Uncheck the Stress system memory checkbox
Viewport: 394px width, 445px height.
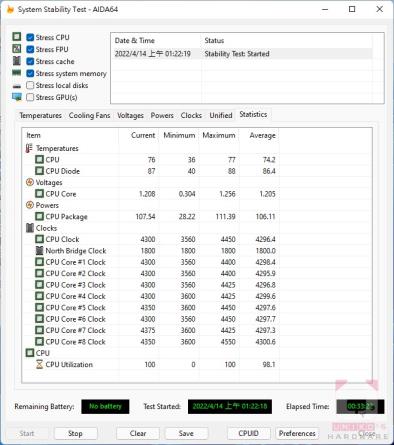coord(30,73)
